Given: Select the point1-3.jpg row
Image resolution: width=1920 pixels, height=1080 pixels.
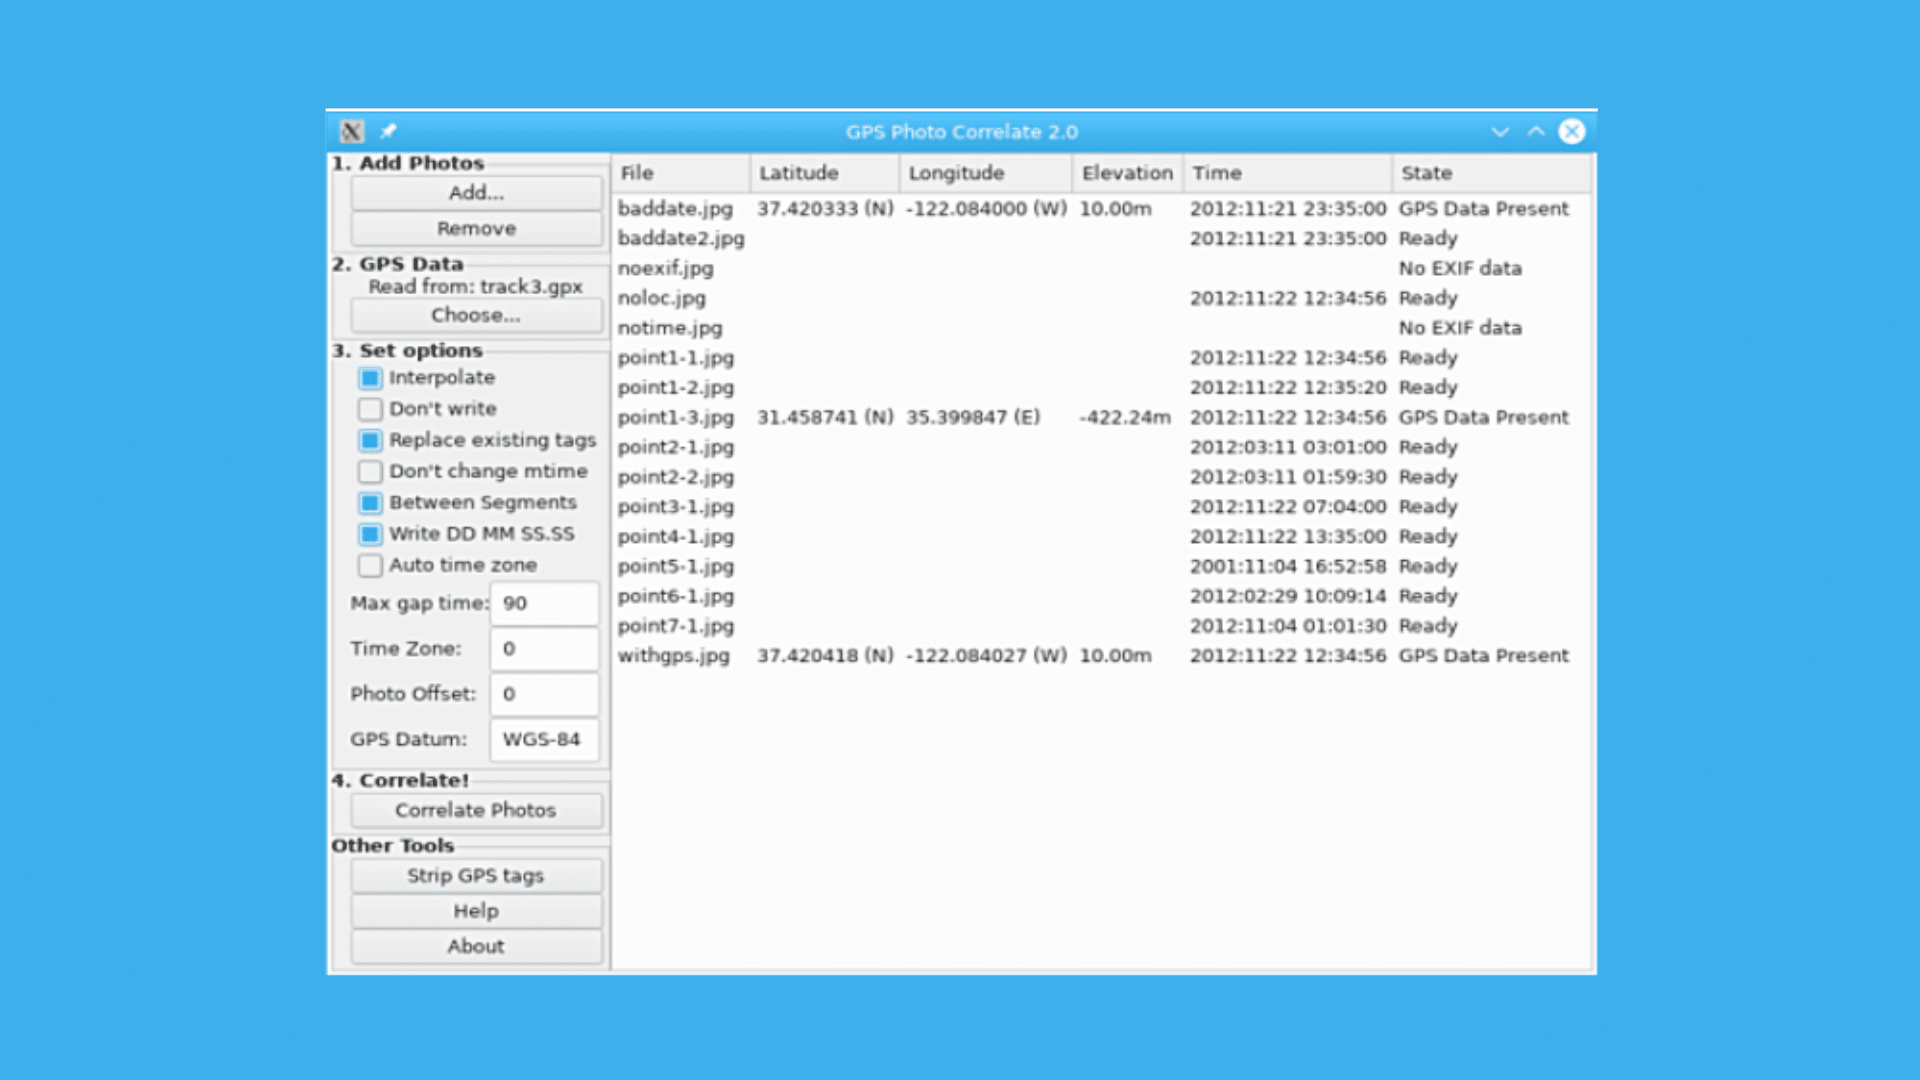Looking at the screenshot, I should [x=1102, y=417].
